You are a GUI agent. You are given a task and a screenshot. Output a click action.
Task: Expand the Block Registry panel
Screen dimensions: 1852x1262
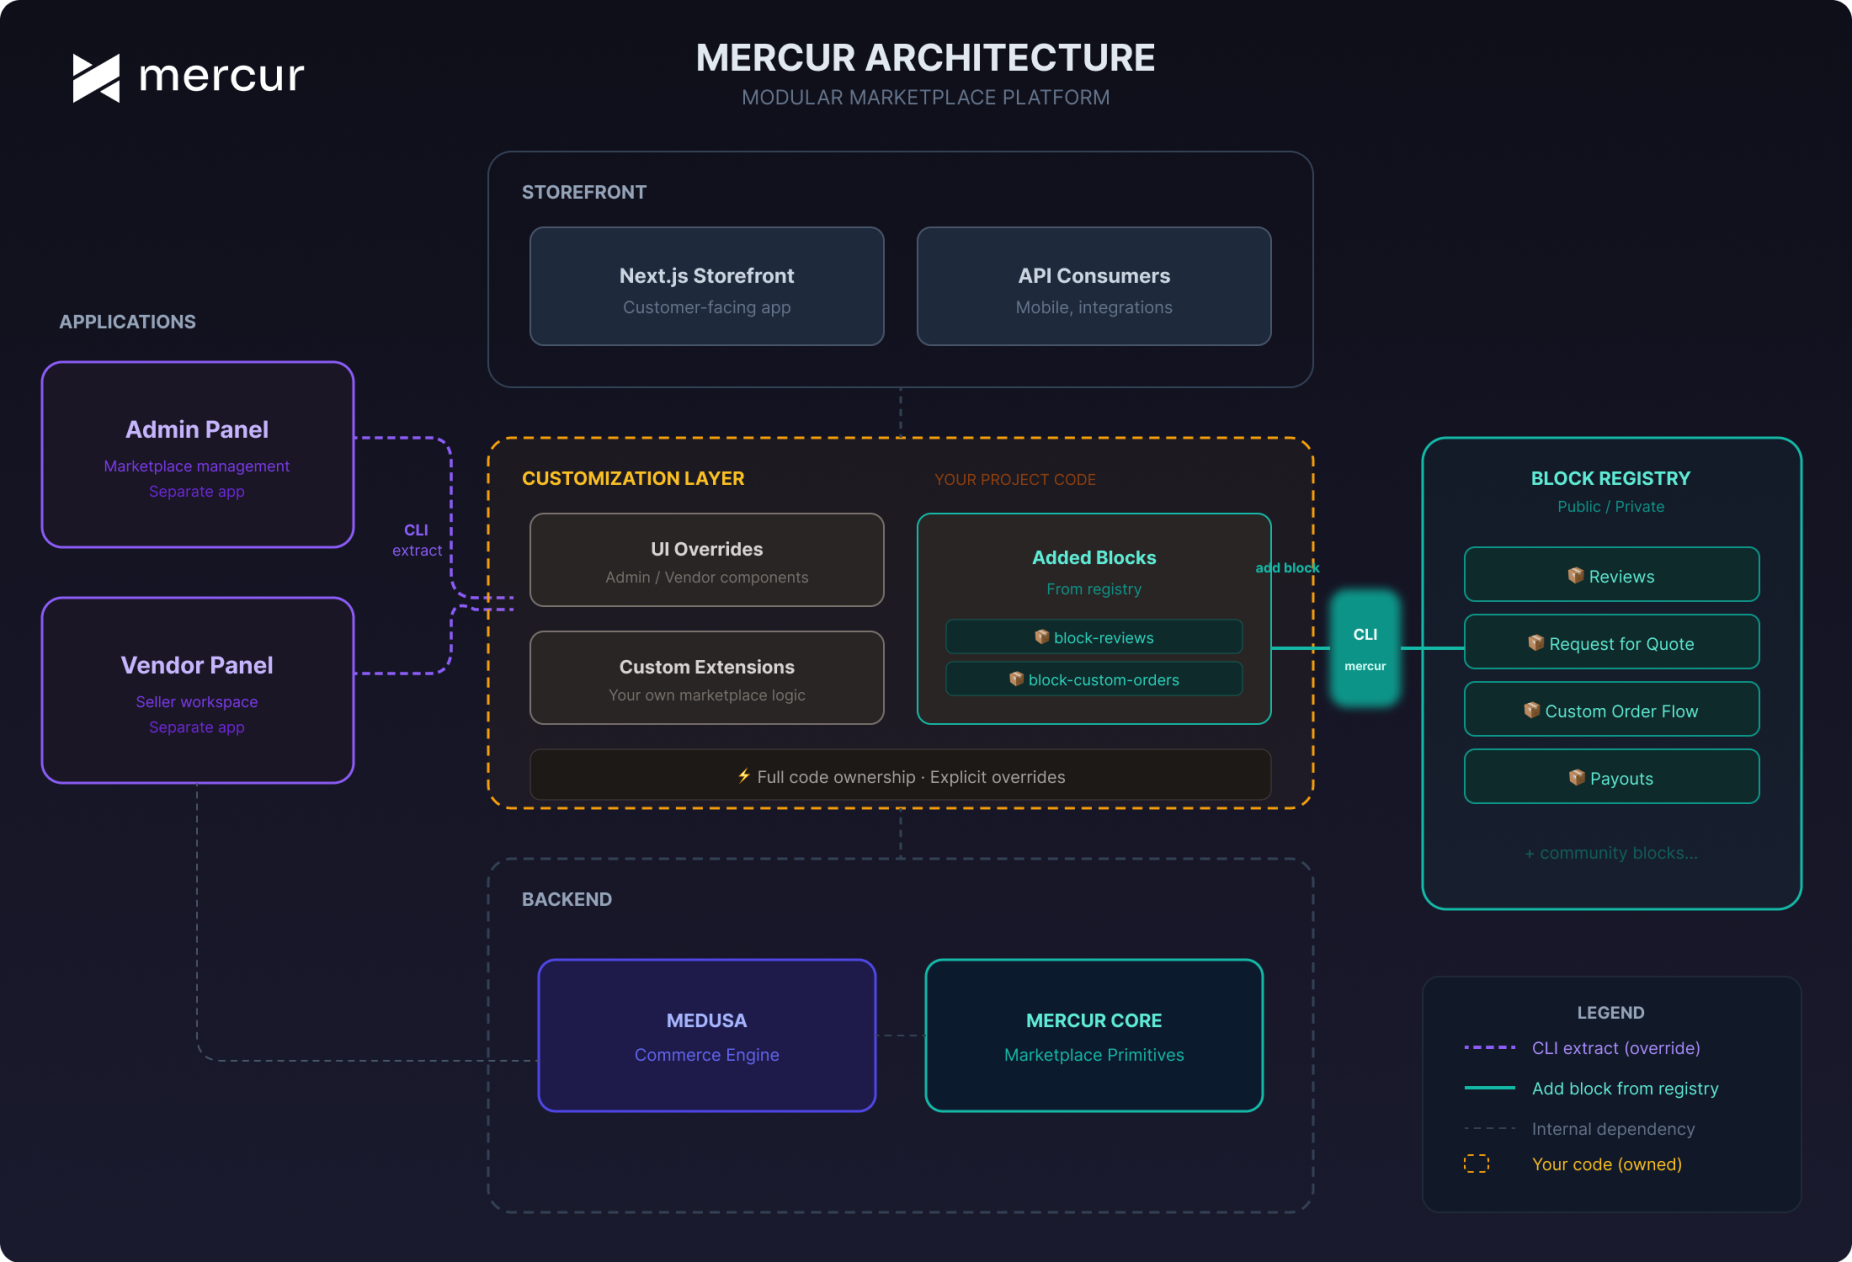pos(1610,478)
